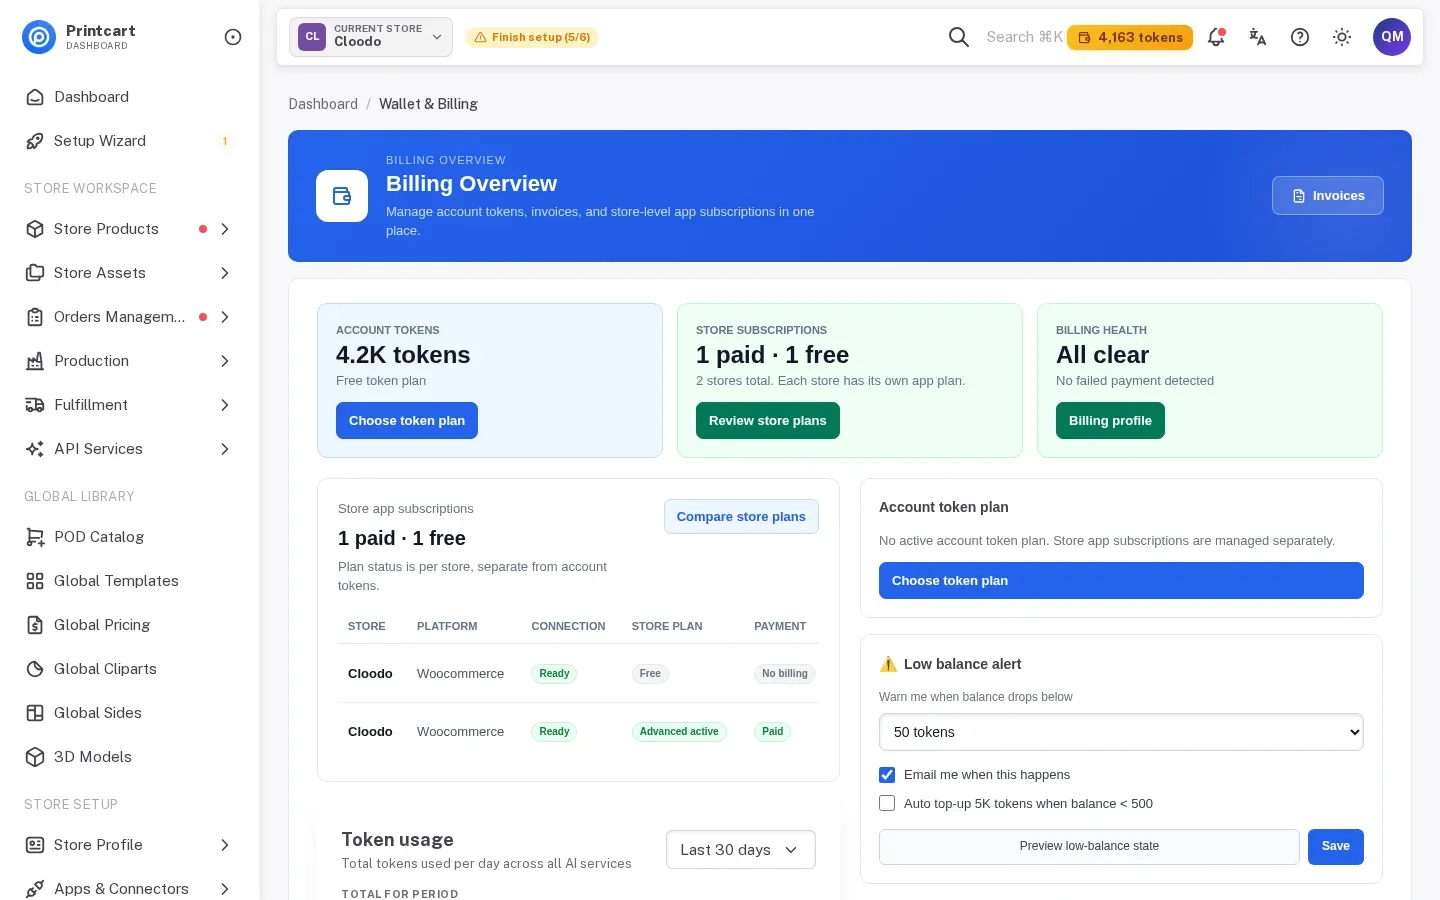Enable Auto top-up 5K tokens checkbox

[887, 803]
